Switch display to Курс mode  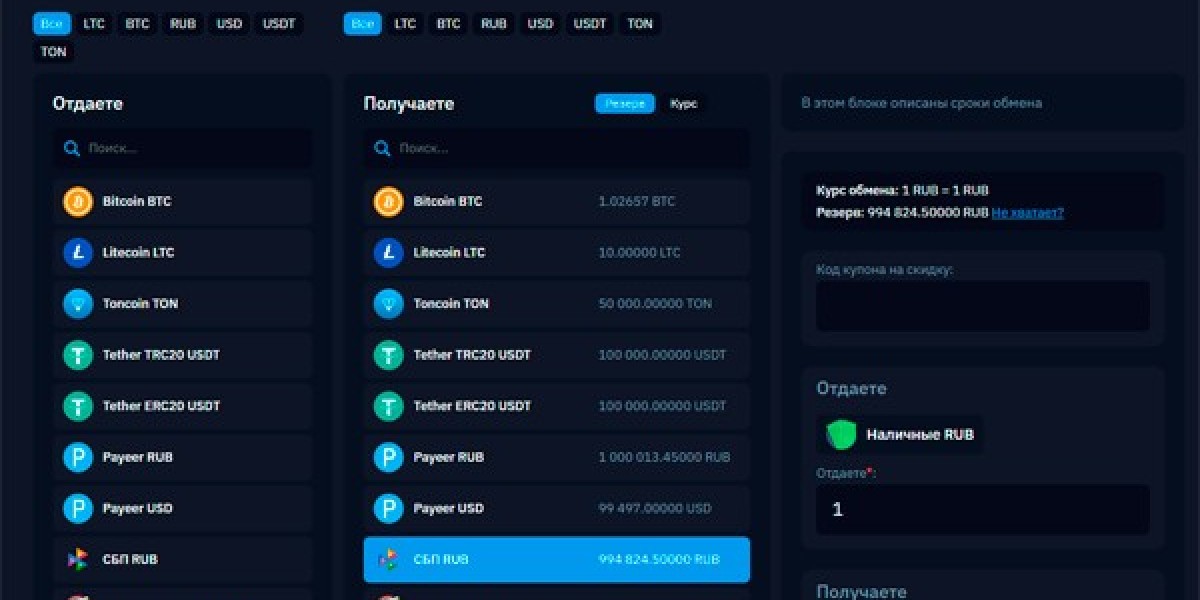tap(684, 103)
